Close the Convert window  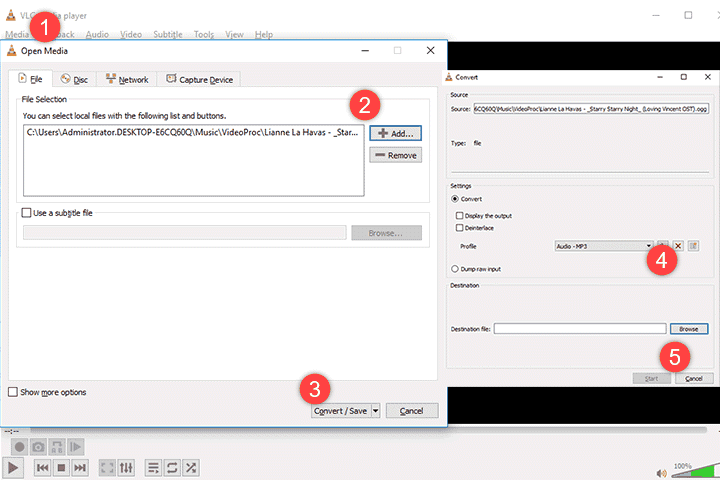[708, 77]
